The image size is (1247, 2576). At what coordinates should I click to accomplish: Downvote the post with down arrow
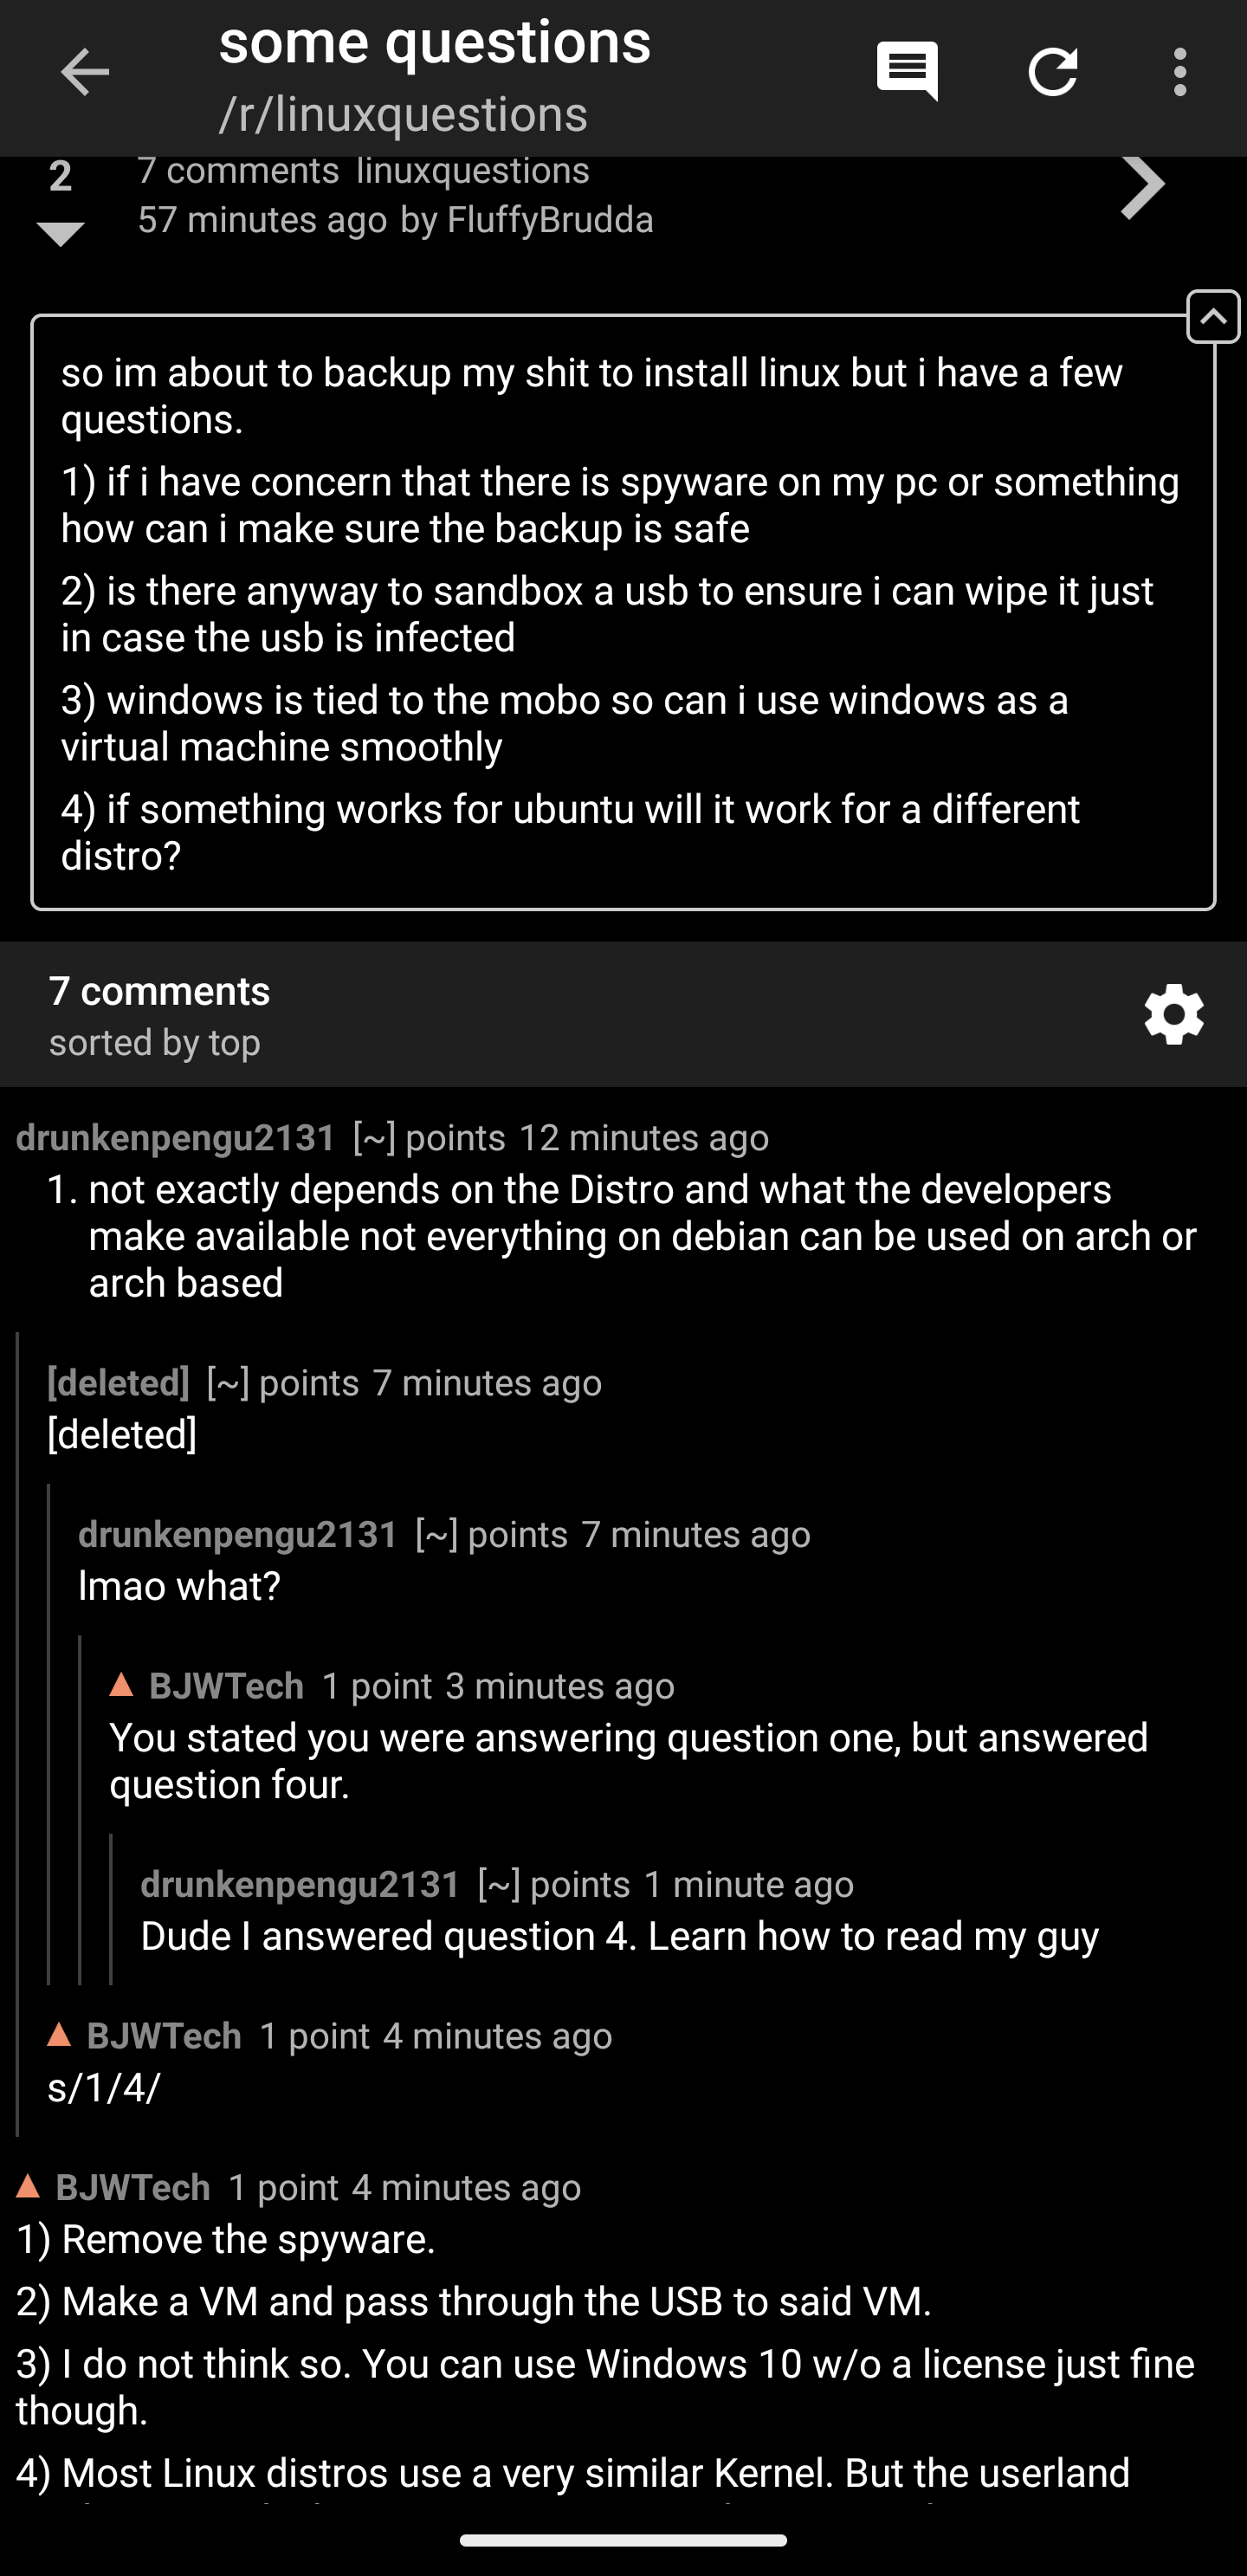tap(60, 234)
